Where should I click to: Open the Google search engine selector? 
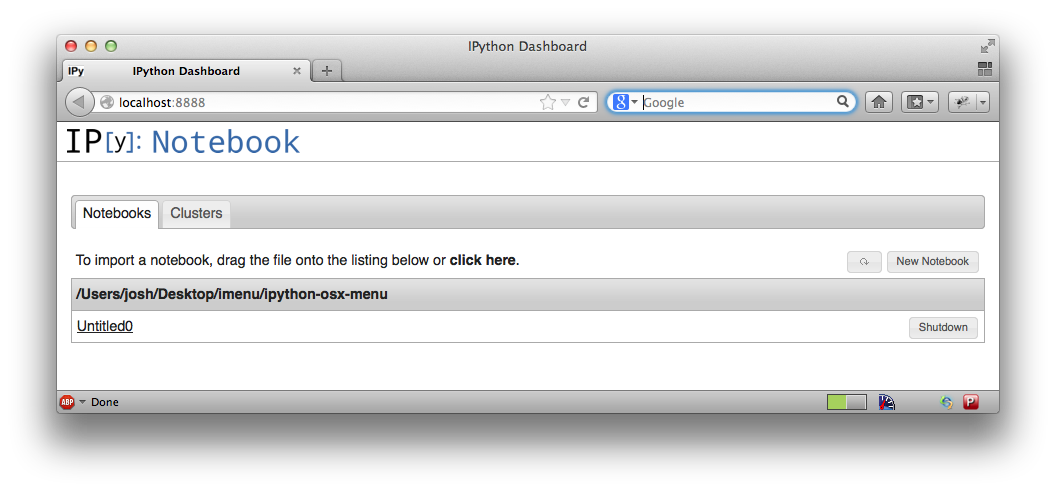point(625,102)
